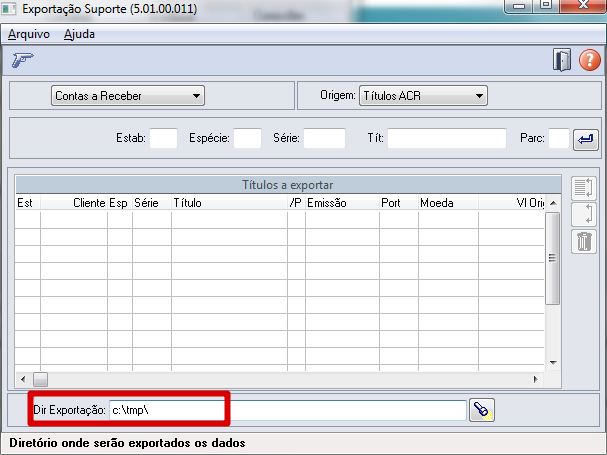Click the Moeda column header
This screenshot has width=607, height=455.
coord(448,203)
